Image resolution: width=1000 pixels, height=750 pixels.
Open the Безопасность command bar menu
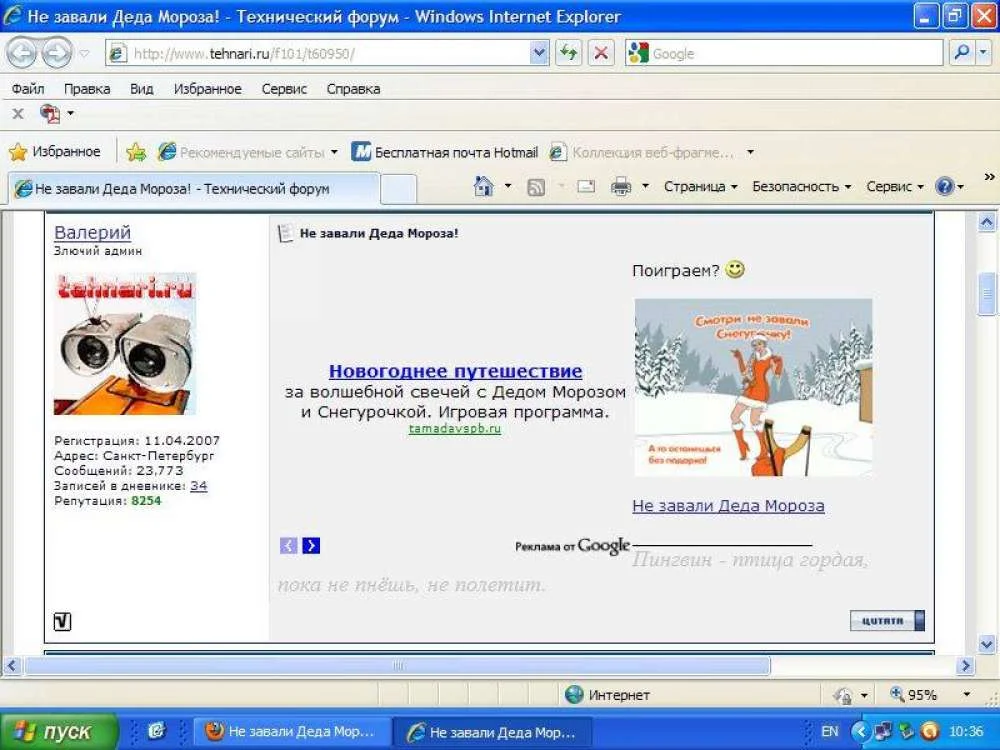(x=801, y=186)
